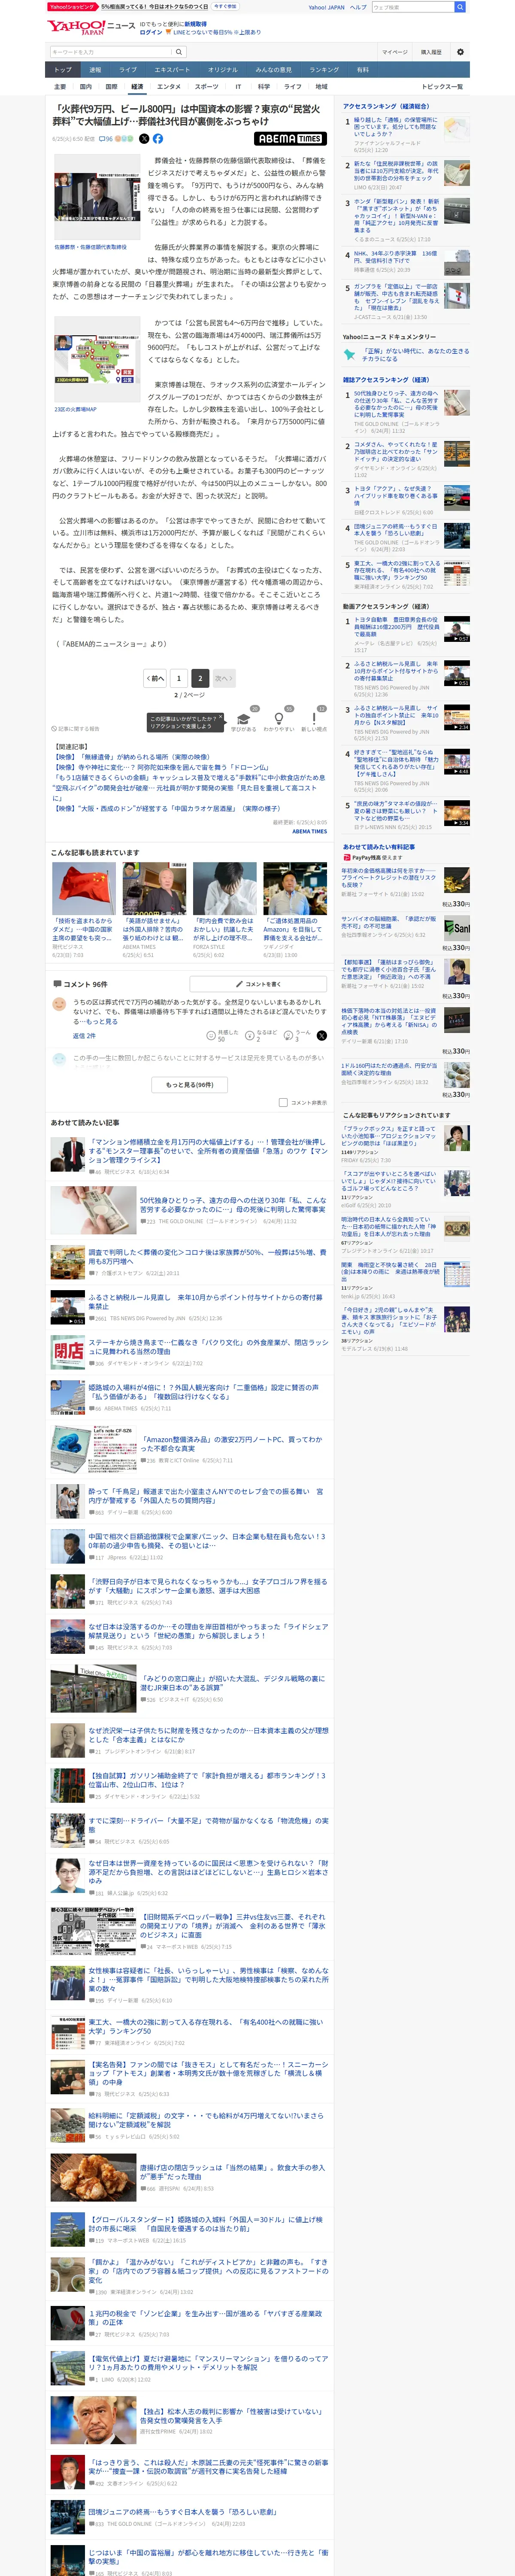Open settings via the gear icon
Viewport: 515px width, 2576px height.
(x=460, y=52)
